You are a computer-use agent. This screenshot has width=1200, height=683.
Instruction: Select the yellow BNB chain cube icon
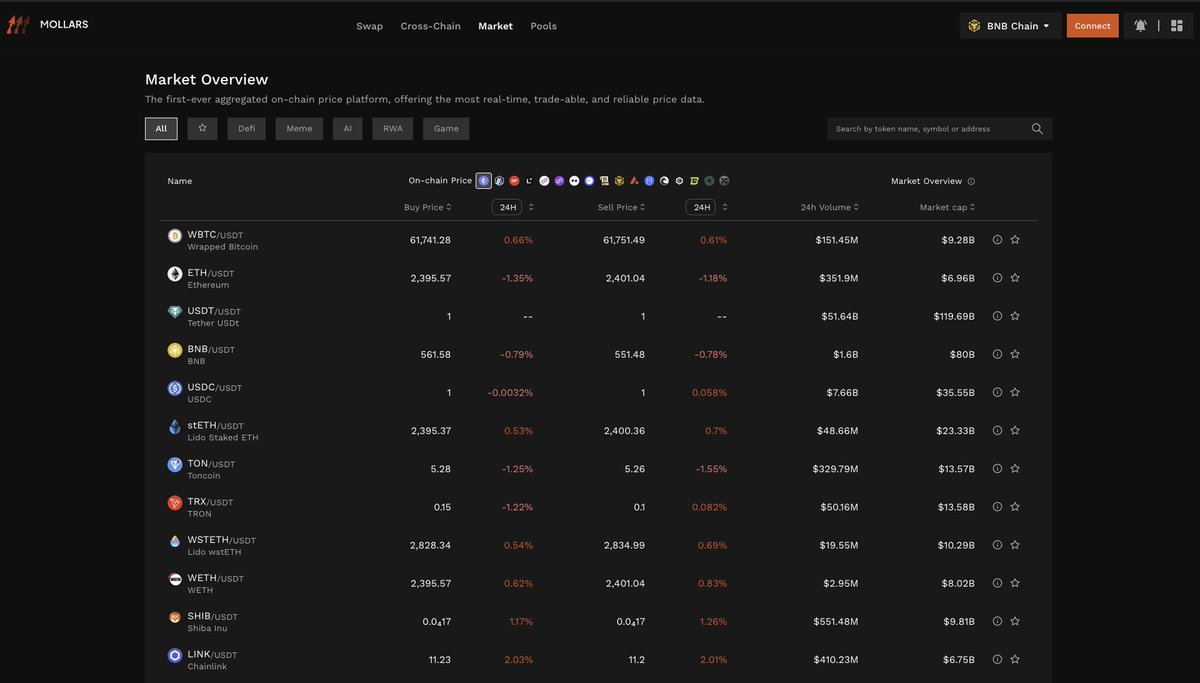618,181
